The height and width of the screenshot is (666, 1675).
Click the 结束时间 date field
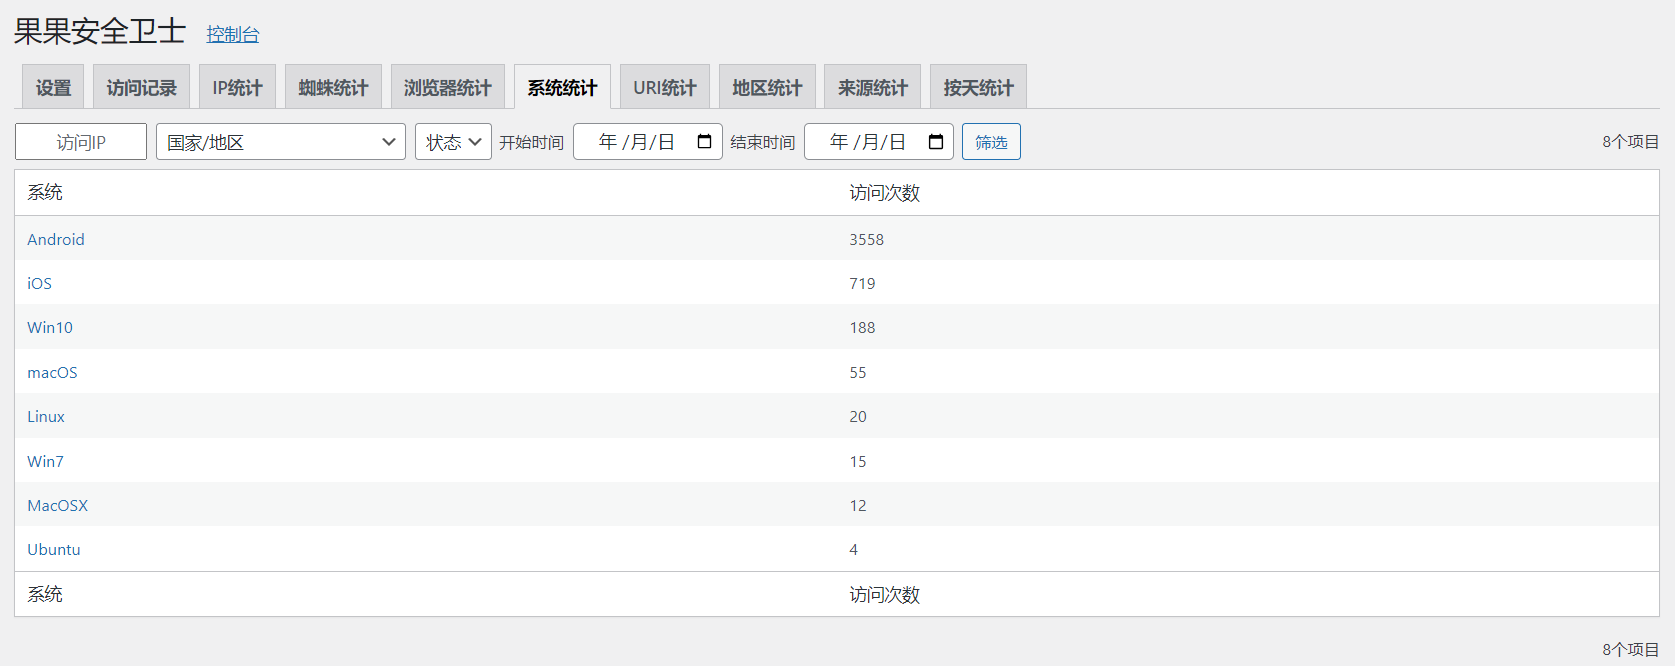coord(879,142)
